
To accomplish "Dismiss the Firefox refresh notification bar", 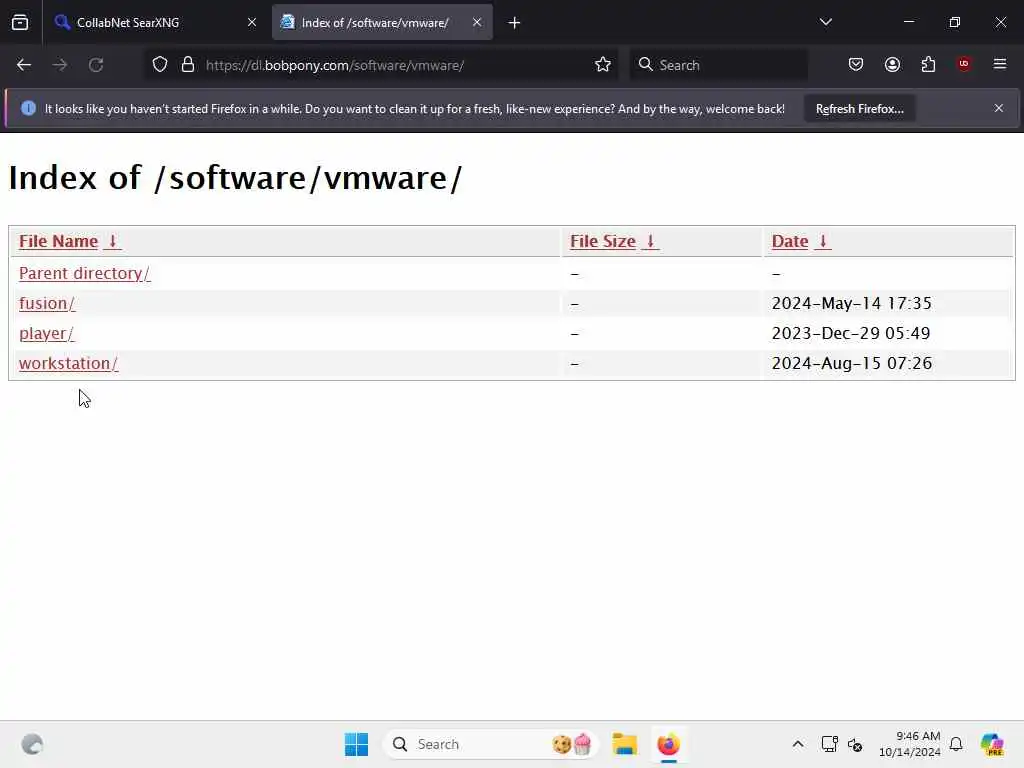I will coord(999,108).
